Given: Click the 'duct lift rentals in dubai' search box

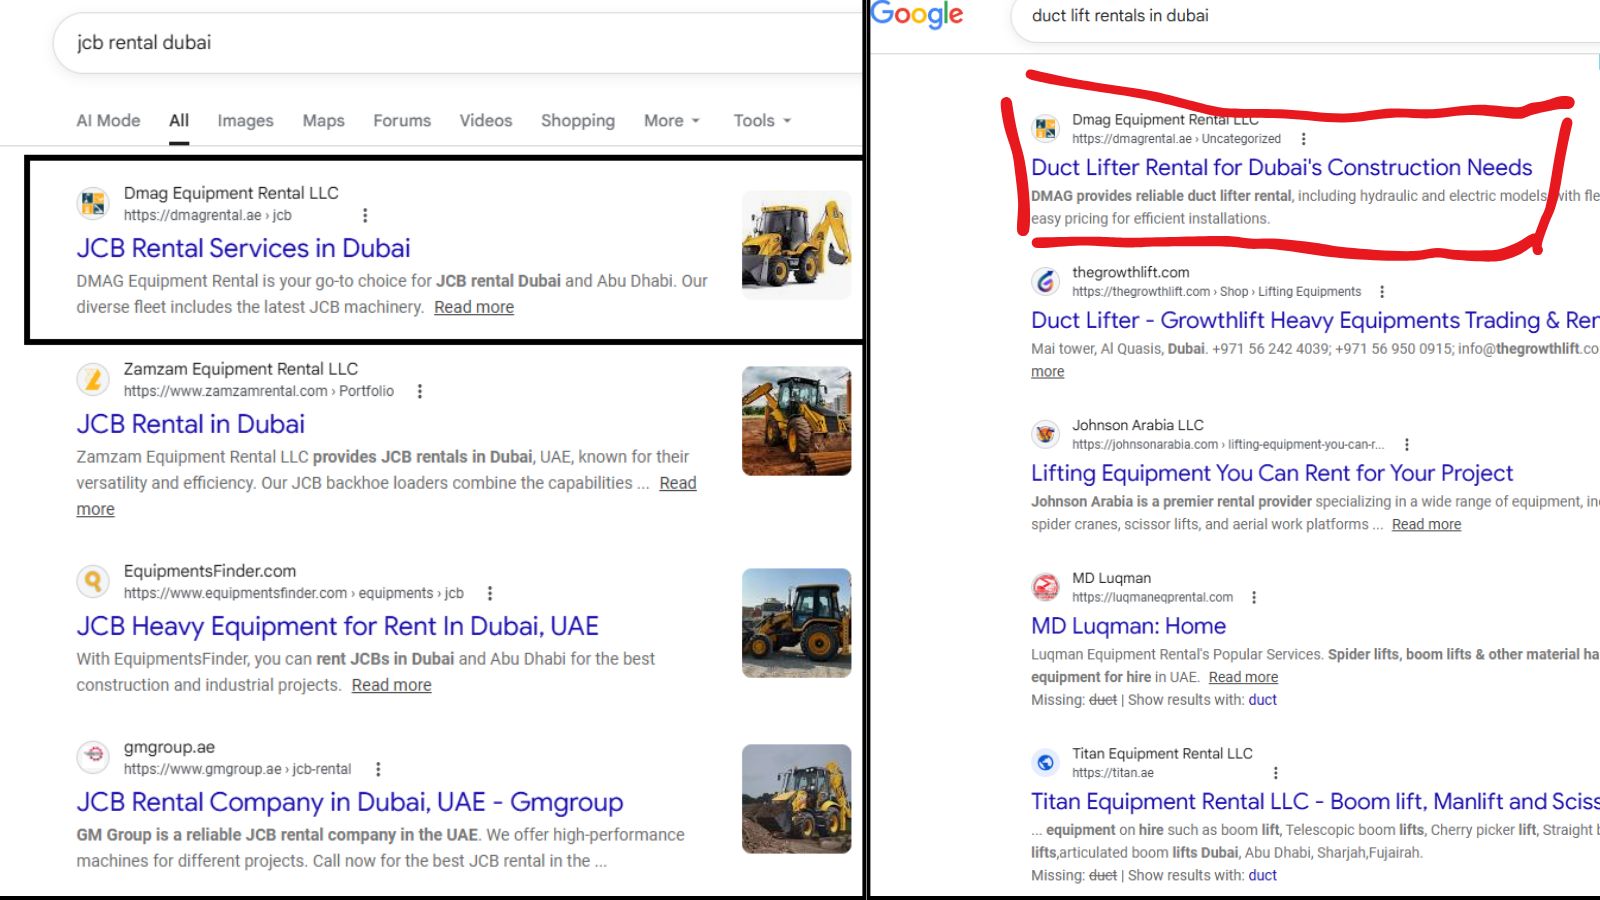Looking at the screenshot, I should 1306,16.
